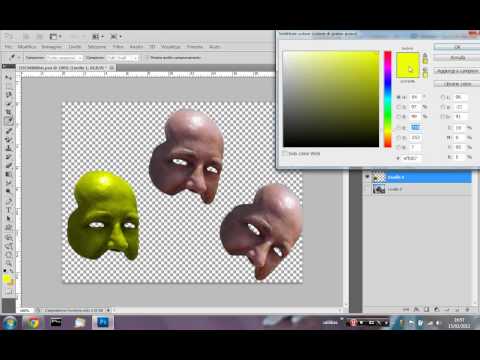This screenshot has height=360, width=480.
Task: Select the Clone Stamp tool
Action: [x=8, y=148]
